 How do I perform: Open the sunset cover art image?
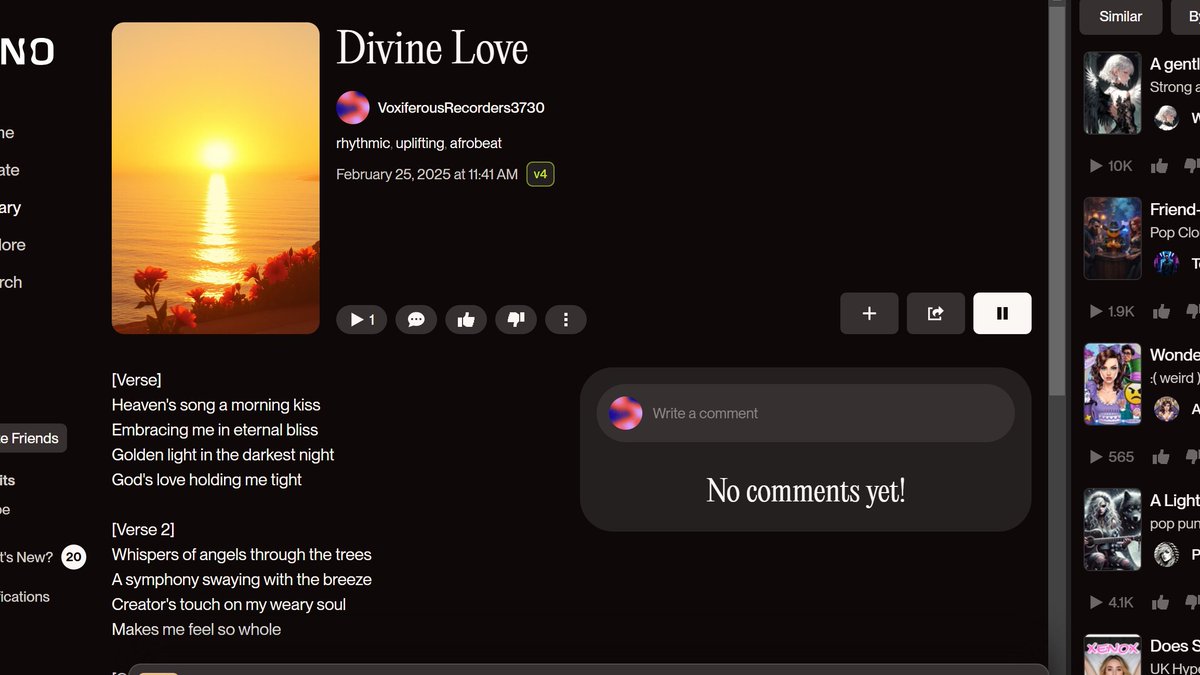point(216,178)
